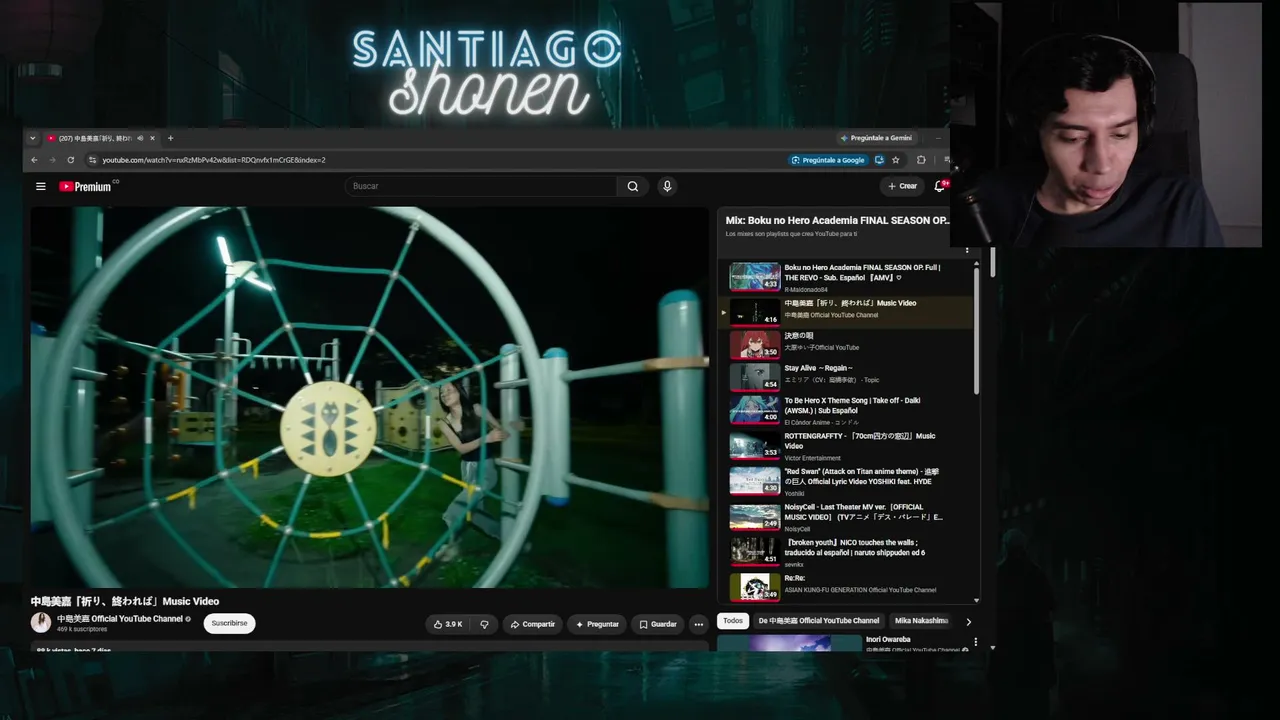
Task: Open the YouTube hamburger guide menu
Action: point(41,186)
